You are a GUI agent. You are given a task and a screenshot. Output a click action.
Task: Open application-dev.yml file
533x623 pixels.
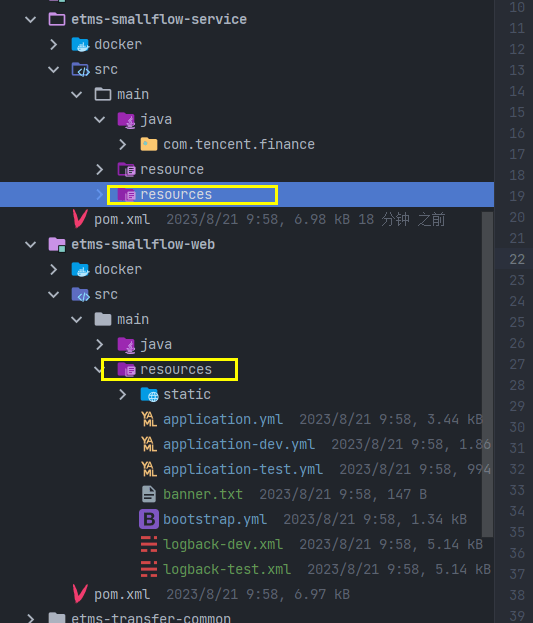click(239, 444)
